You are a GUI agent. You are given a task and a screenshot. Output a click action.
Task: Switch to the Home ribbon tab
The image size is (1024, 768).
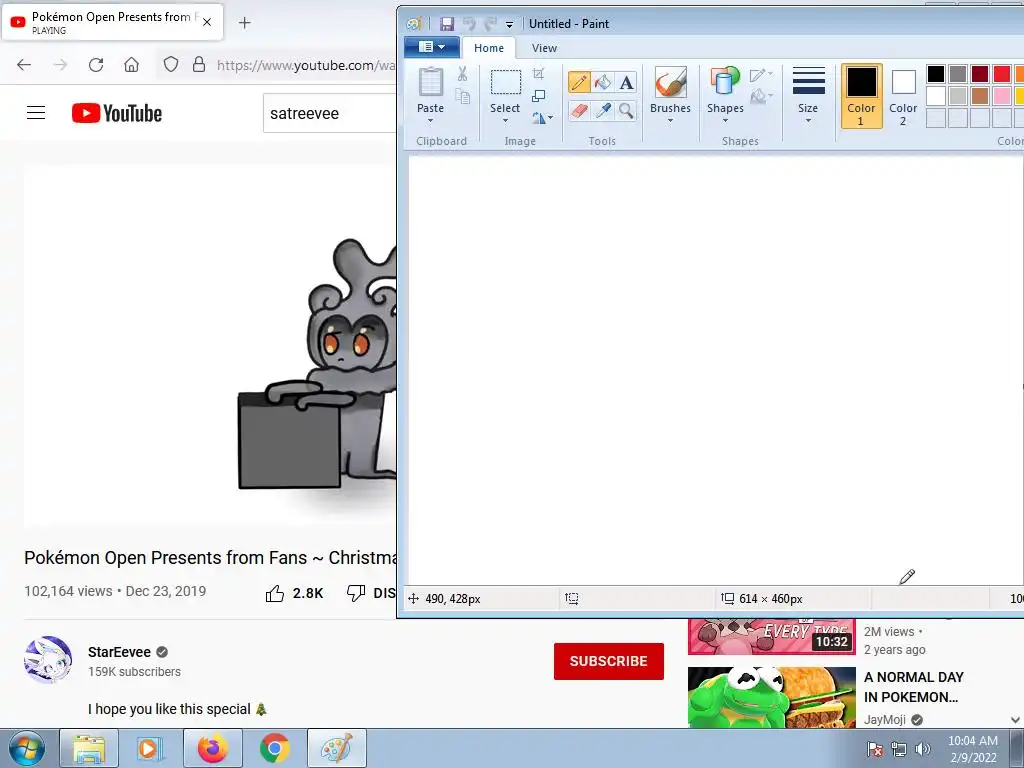click(488, 48)
